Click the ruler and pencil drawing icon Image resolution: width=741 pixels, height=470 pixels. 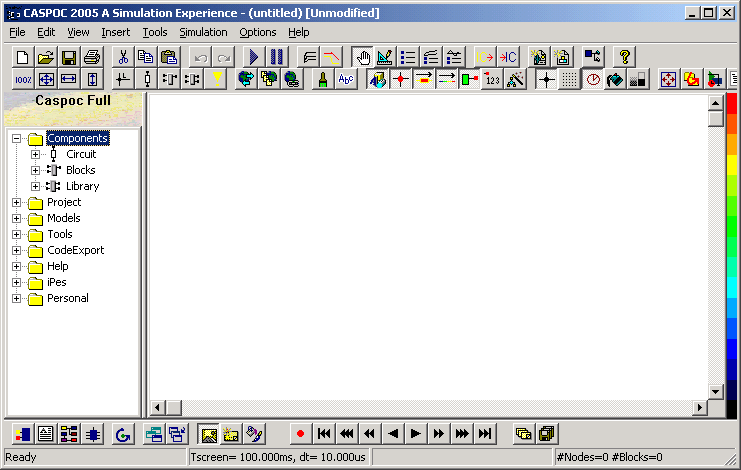385,58
